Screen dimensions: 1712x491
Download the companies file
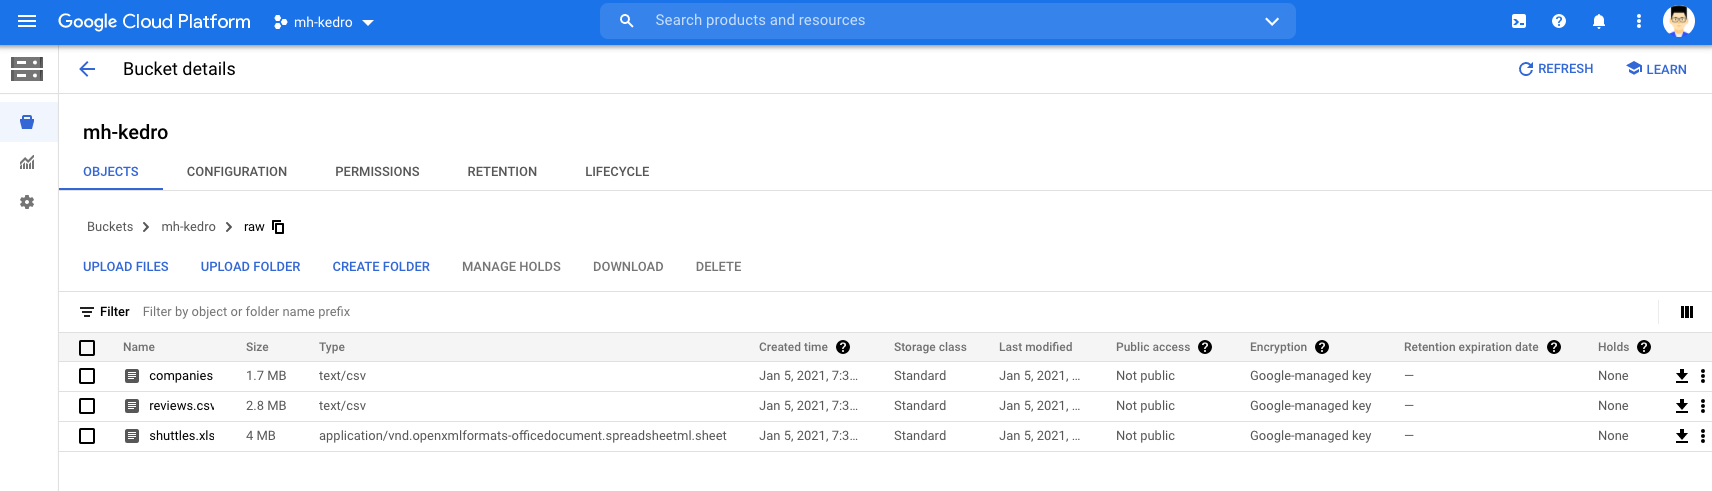(1681, 376)
